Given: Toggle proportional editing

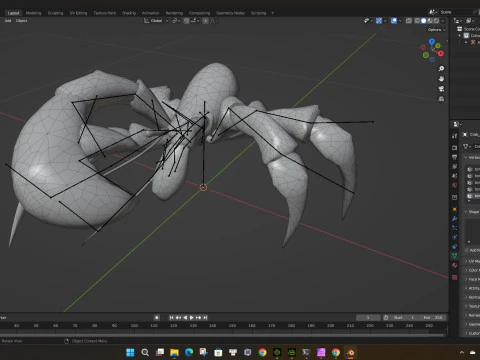Looking at the screenshot, I should click(206, 21).
